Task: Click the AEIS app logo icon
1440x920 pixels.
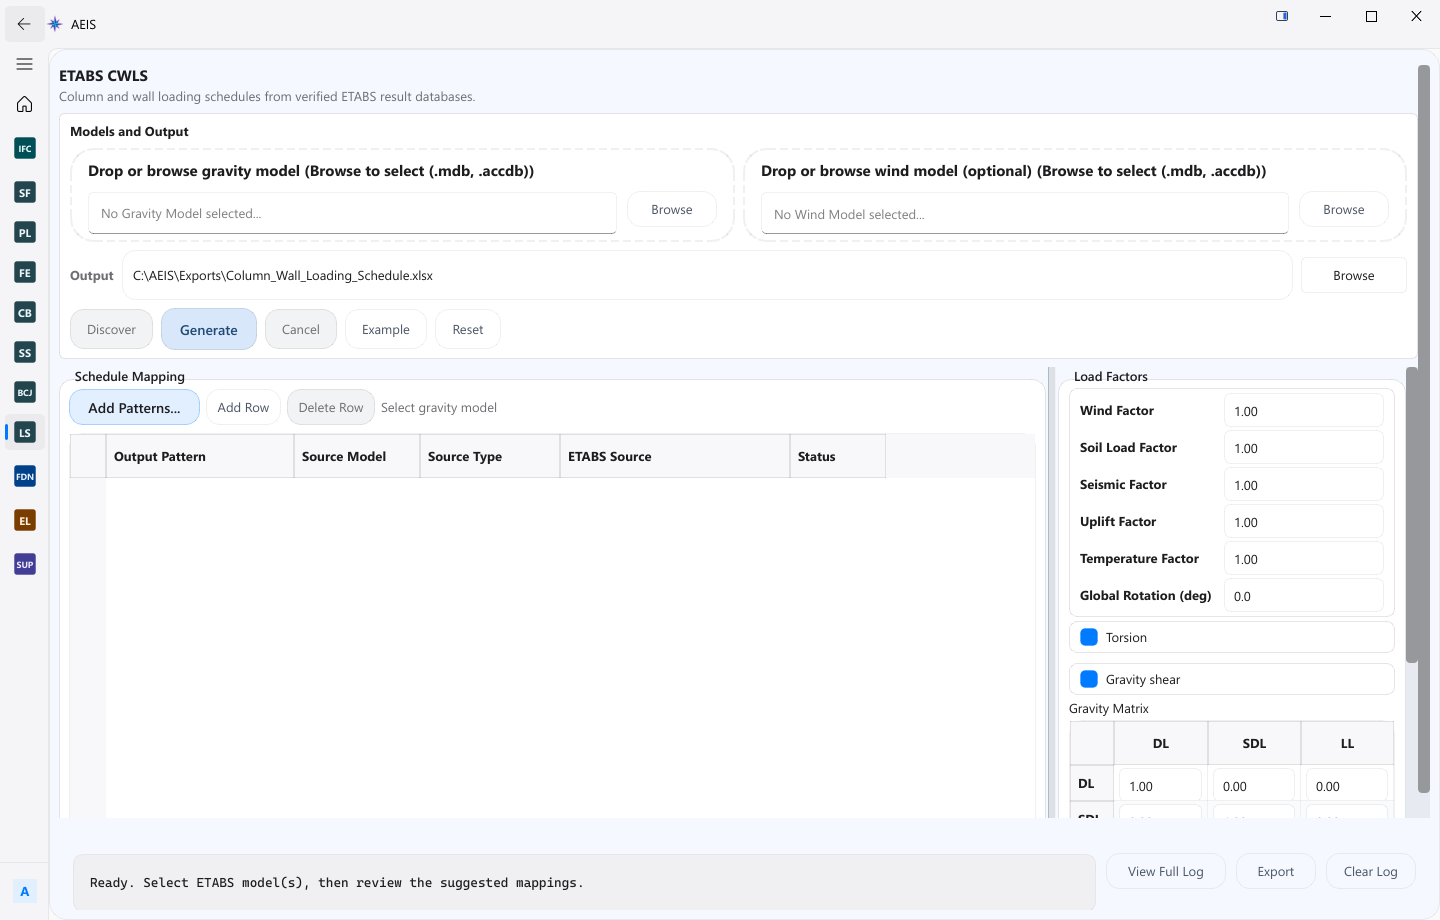Action: 56,24
